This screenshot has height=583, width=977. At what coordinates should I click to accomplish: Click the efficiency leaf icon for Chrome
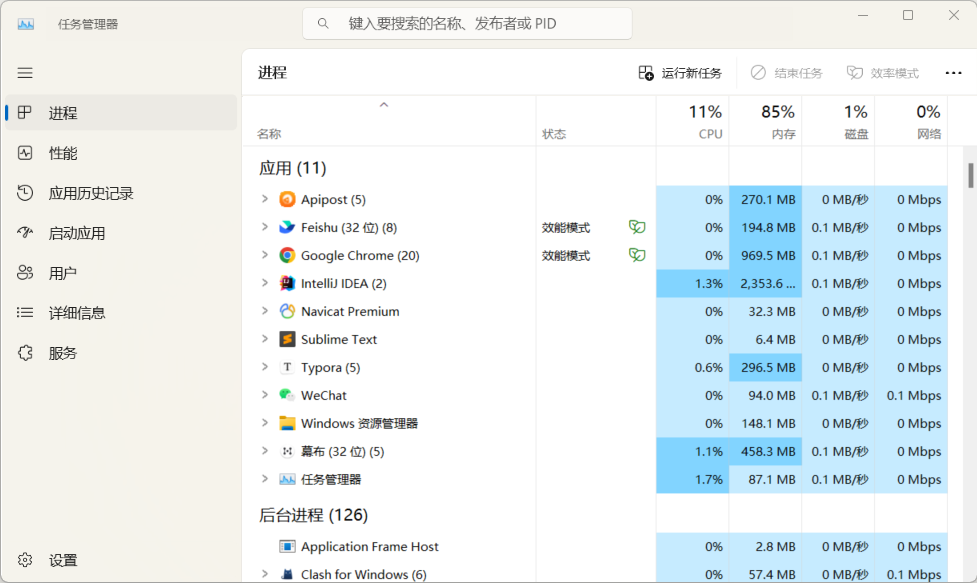pos(637,255)
